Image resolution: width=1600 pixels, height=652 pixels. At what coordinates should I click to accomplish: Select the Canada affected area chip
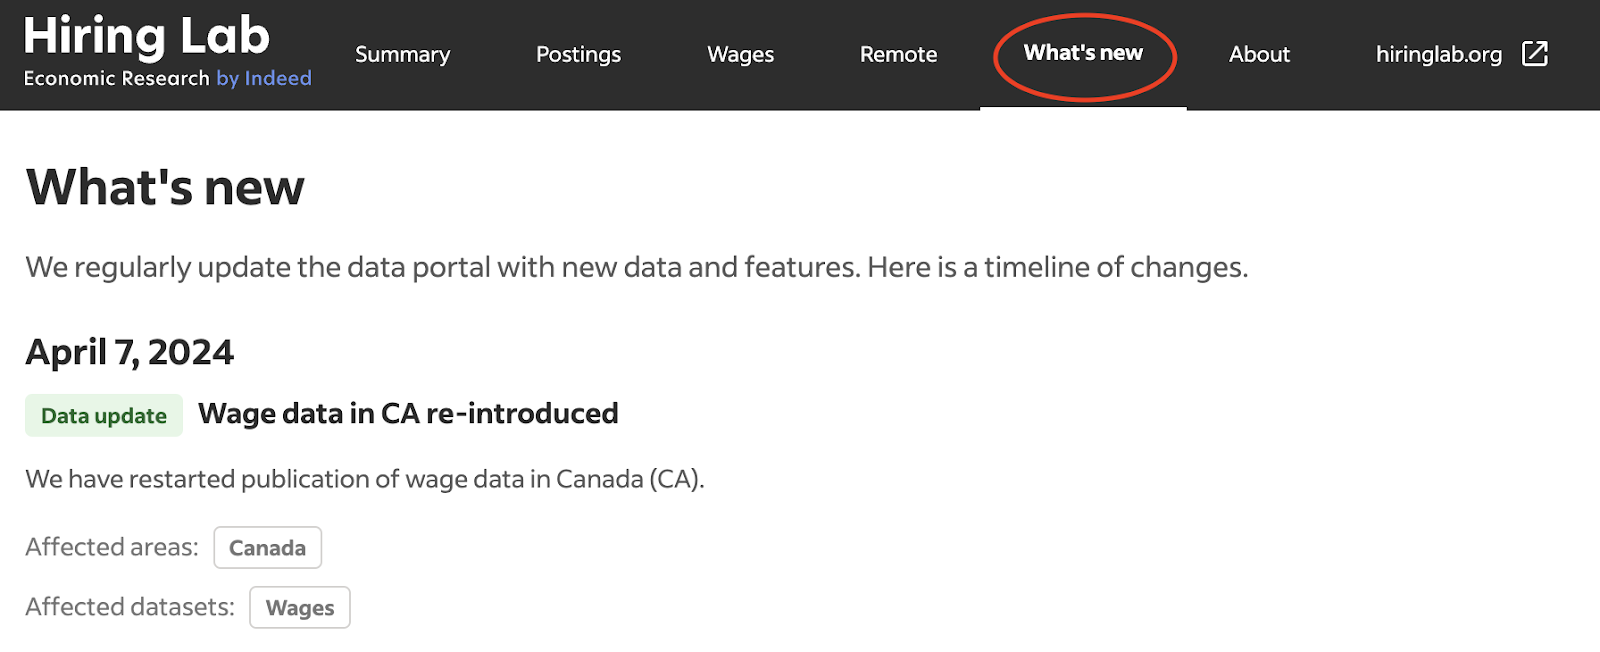(267, 547)
